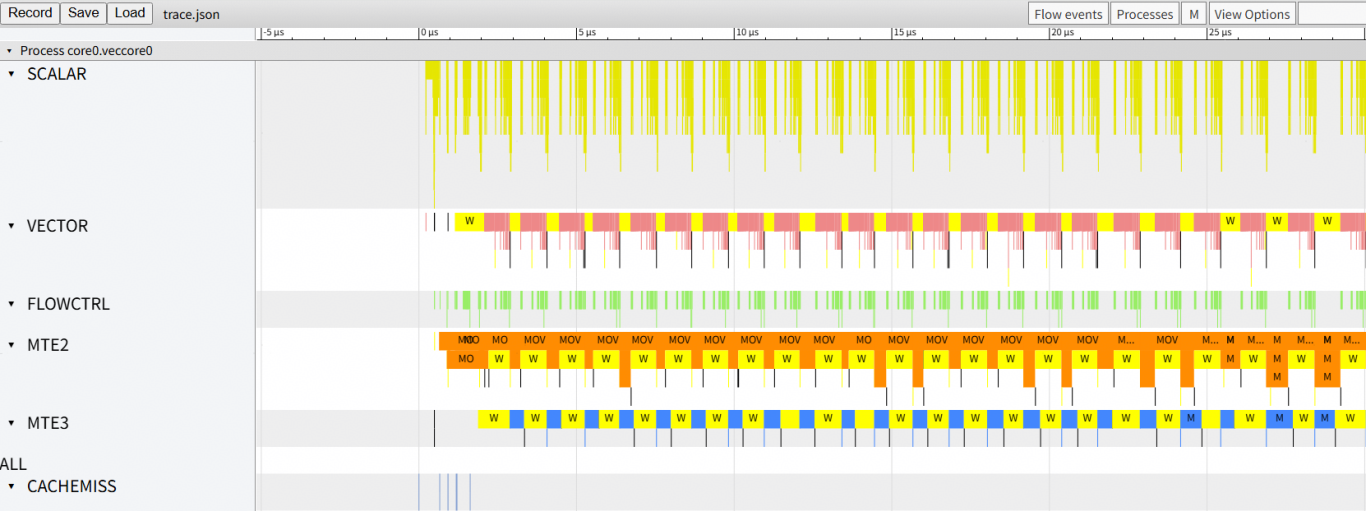Collapse the MTE2 track triangle
1366x511 pixels.
point(12,345)
